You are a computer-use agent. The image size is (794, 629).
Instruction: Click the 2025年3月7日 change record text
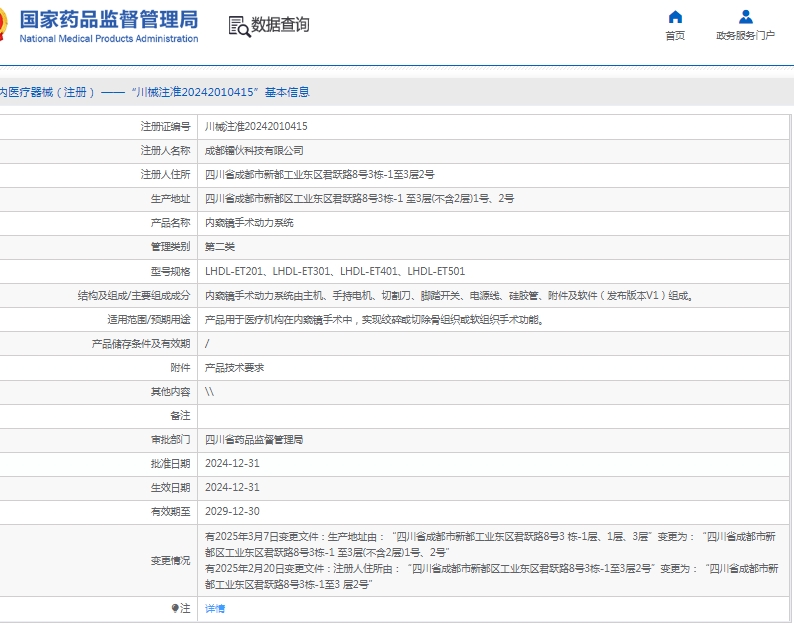pyautogui.click(x=490, y=544)
